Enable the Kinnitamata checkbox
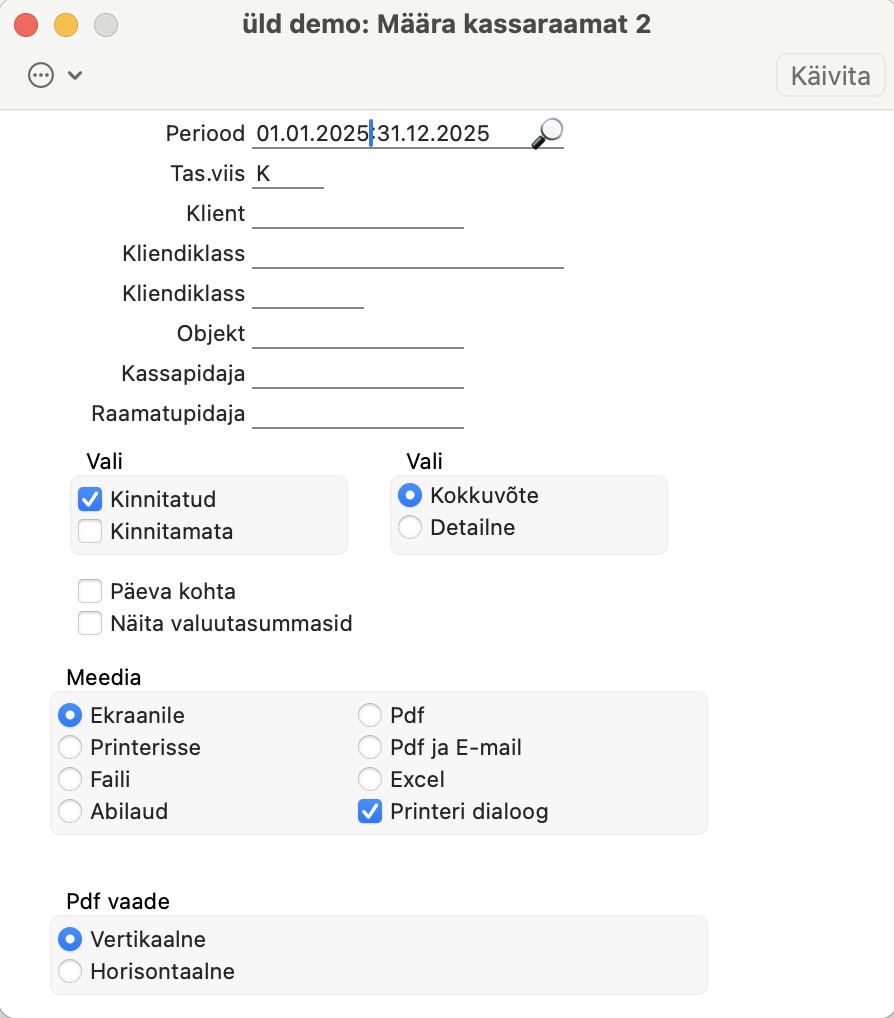The image size is (894, 1018). point(90,531)
